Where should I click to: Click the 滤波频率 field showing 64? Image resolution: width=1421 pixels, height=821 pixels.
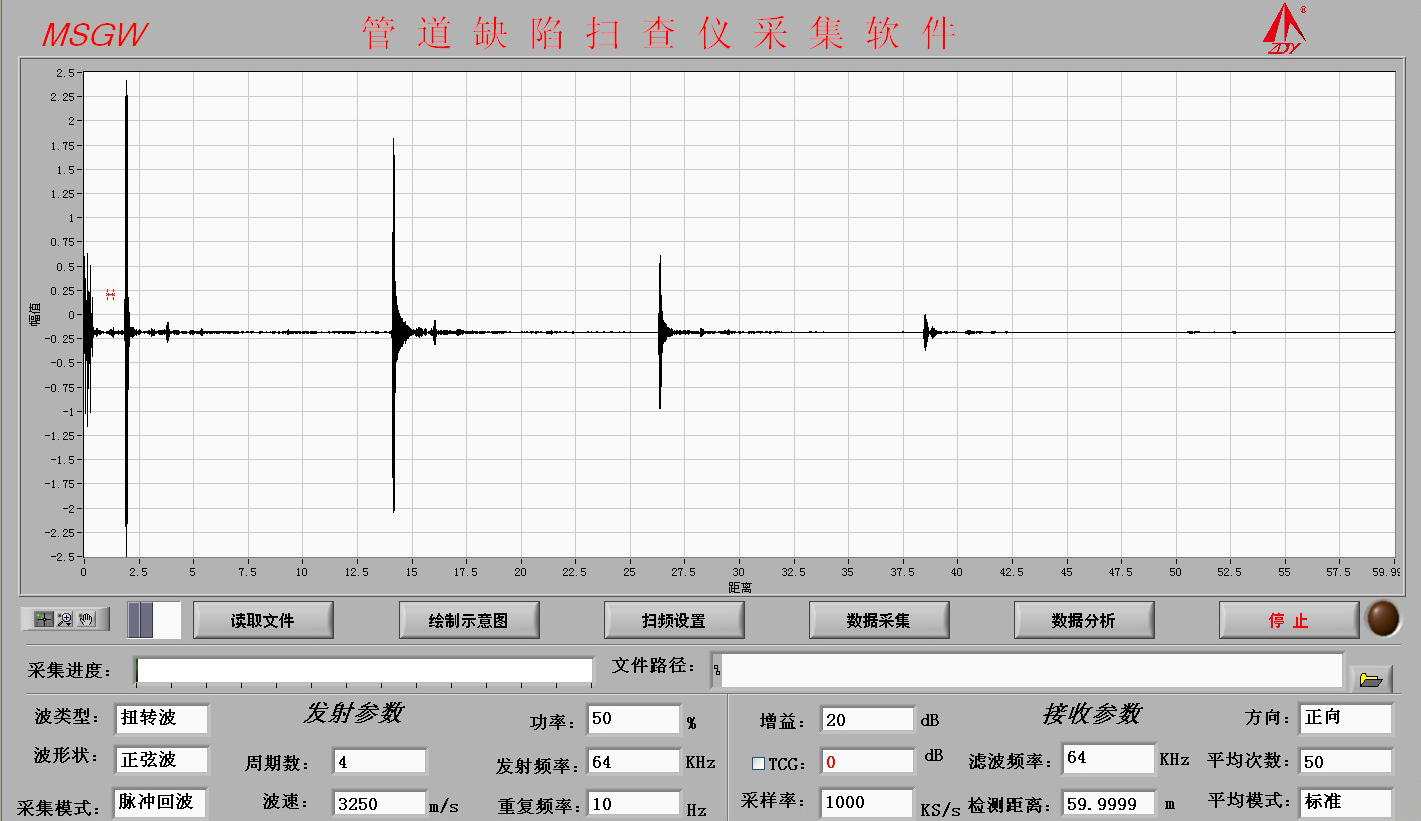point(1108,758)
